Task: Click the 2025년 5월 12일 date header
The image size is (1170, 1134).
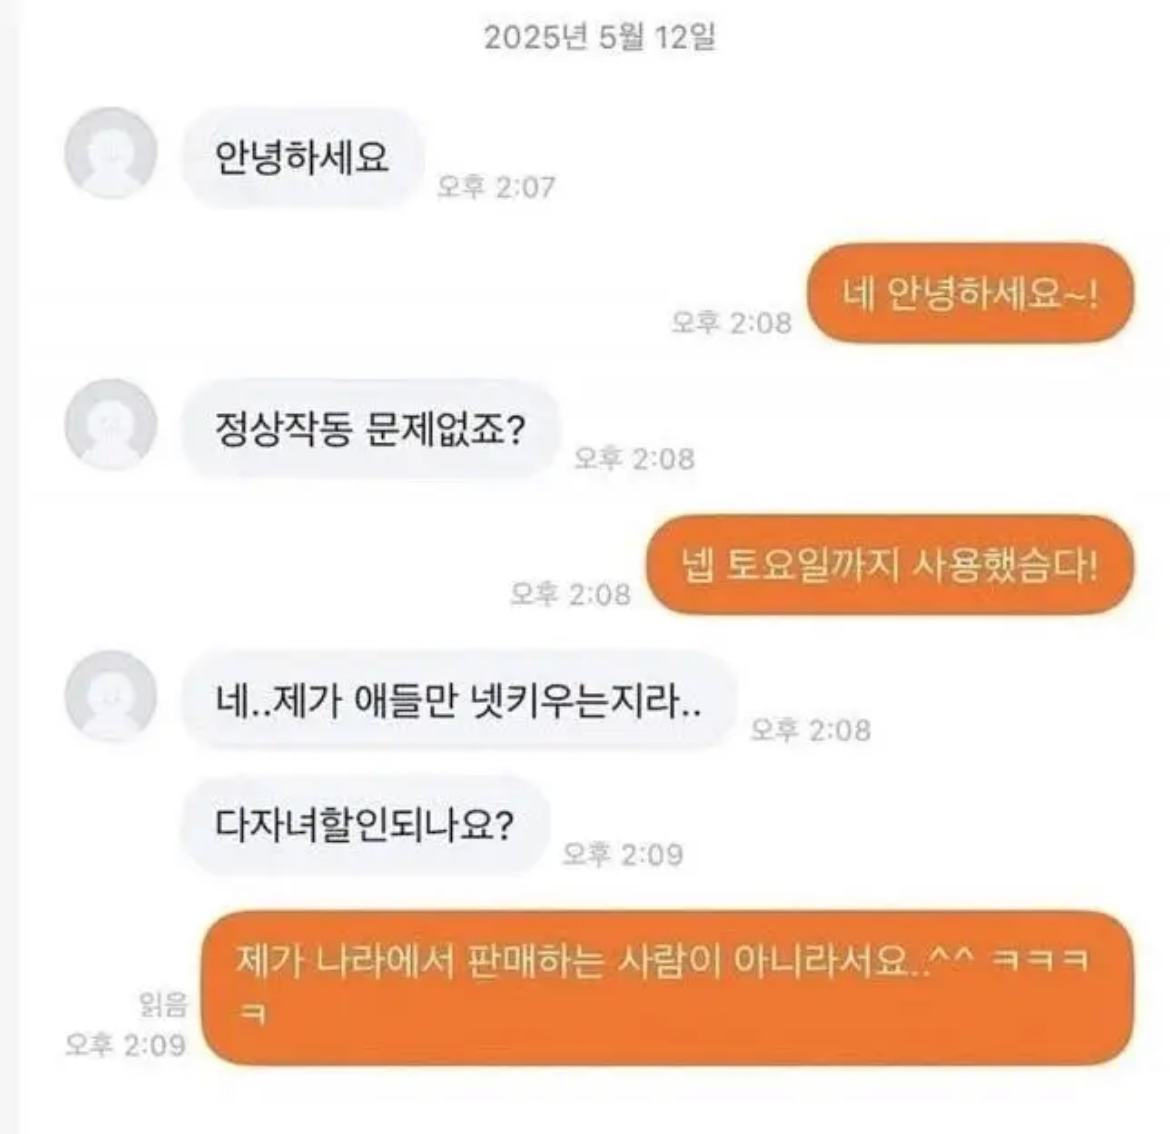Action: click(600, 37)
